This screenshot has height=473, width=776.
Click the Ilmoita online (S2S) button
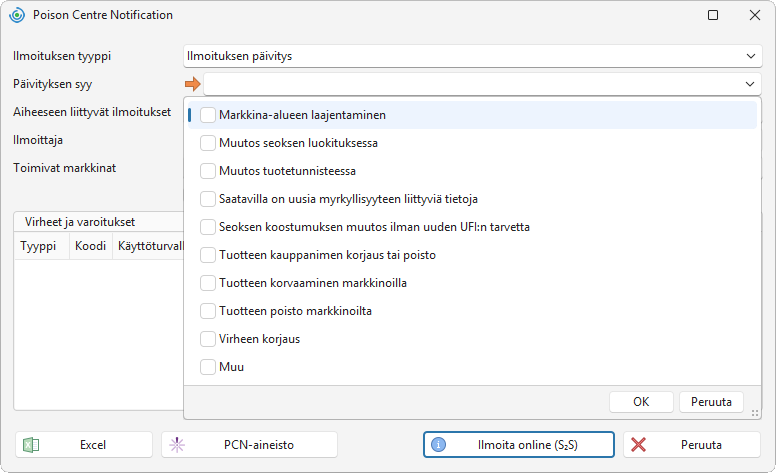pos(519,445)
